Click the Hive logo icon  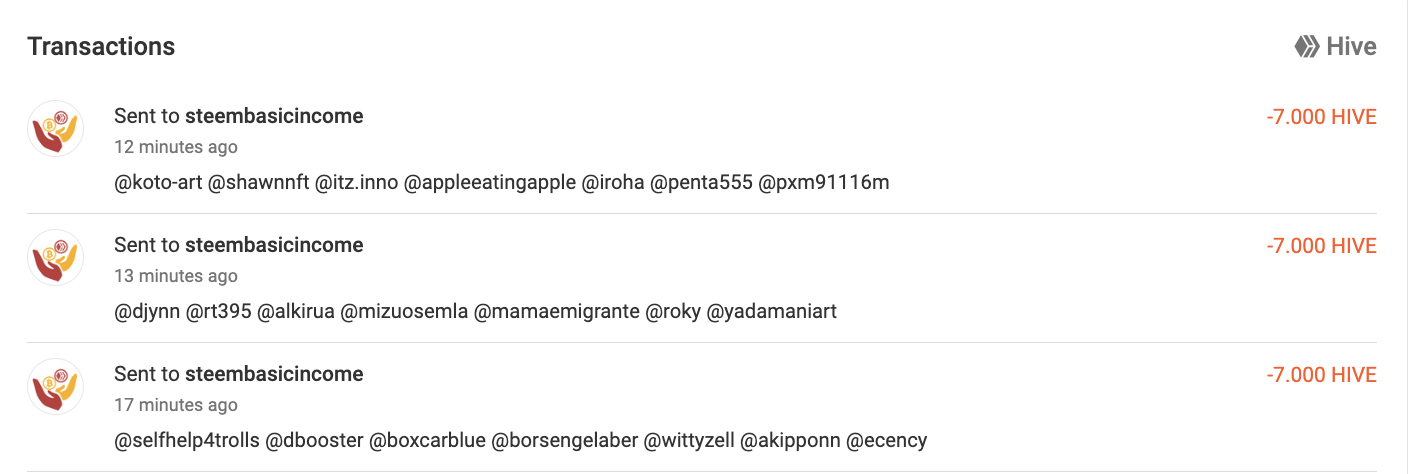tap(1307, 46)
